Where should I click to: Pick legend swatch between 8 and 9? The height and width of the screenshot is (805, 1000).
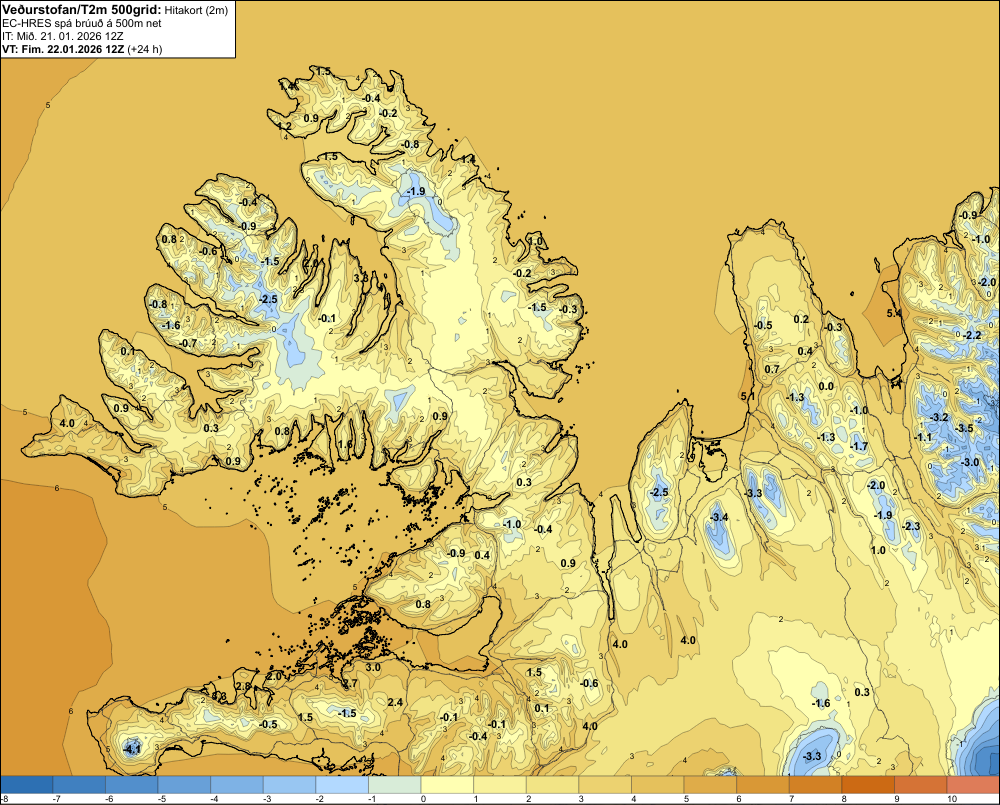point(867,784)
